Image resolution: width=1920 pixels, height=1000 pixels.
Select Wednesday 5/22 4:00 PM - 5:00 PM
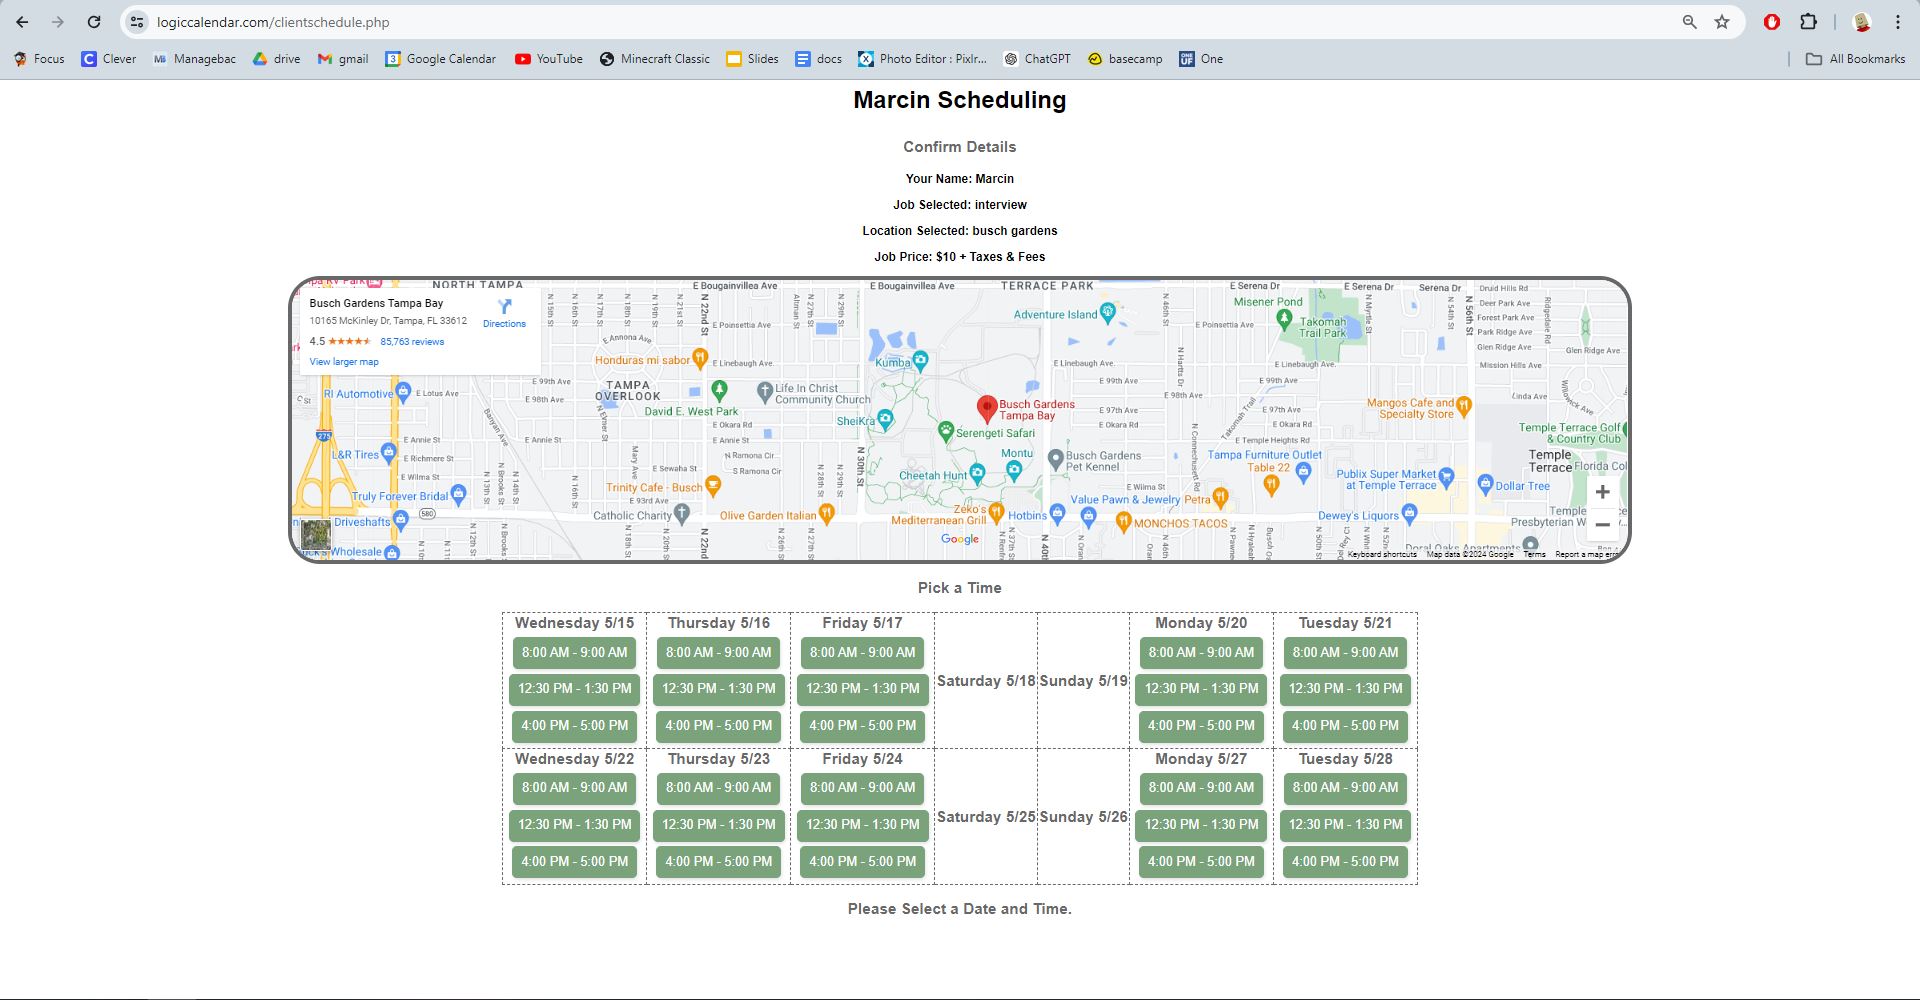pos(575,862)
